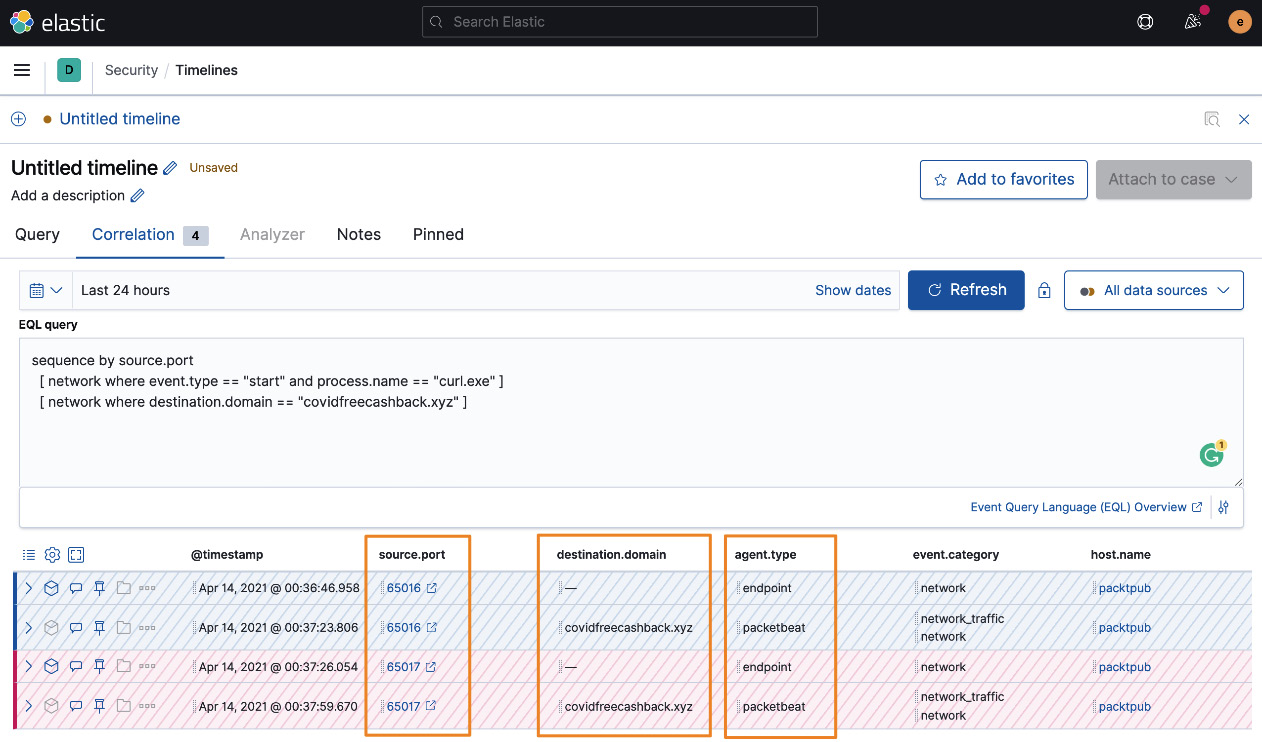Expand event row at 00:36:46.958

click(x=28, y=588)
